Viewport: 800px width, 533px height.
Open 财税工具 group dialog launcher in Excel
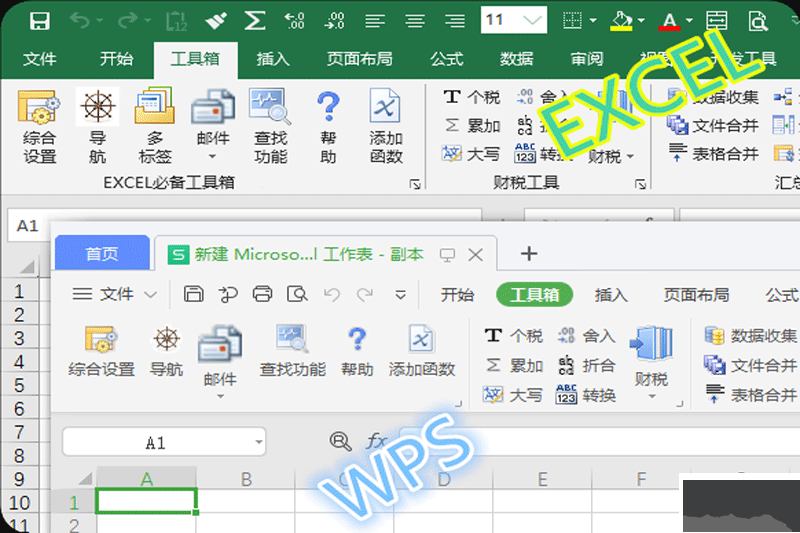point(640,184)
